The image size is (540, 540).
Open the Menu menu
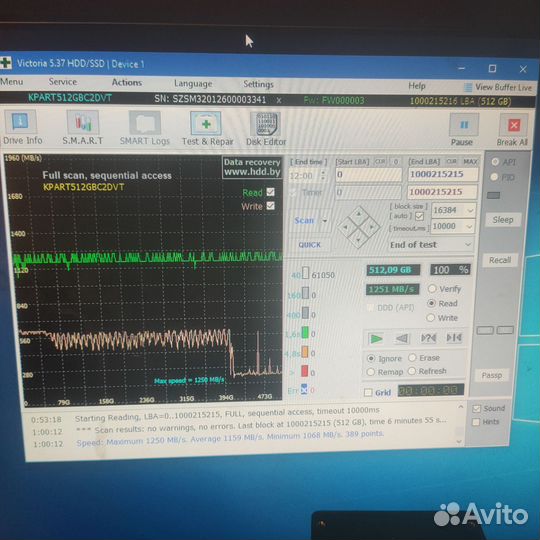pyautogui.click(x=12, y=82)
